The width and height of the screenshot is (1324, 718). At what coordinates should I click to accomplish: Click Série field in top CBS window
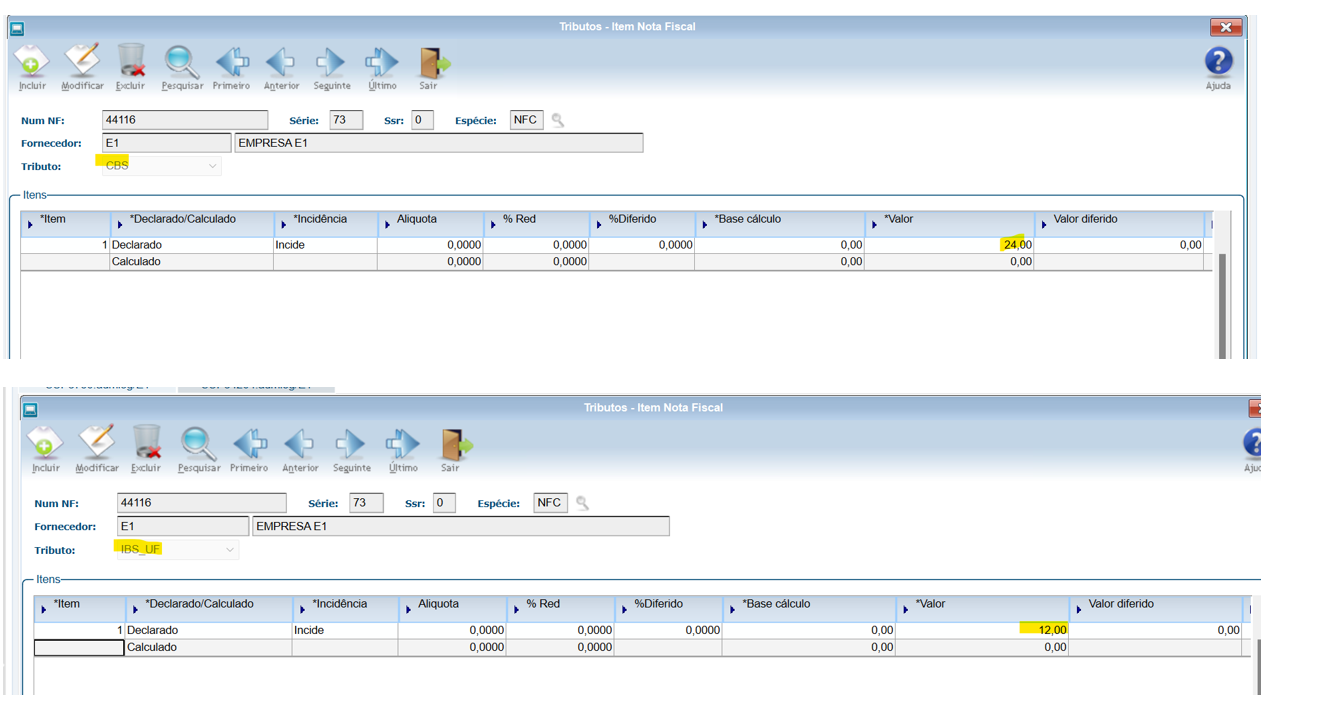pyautogui.click(x=346, y=120)
